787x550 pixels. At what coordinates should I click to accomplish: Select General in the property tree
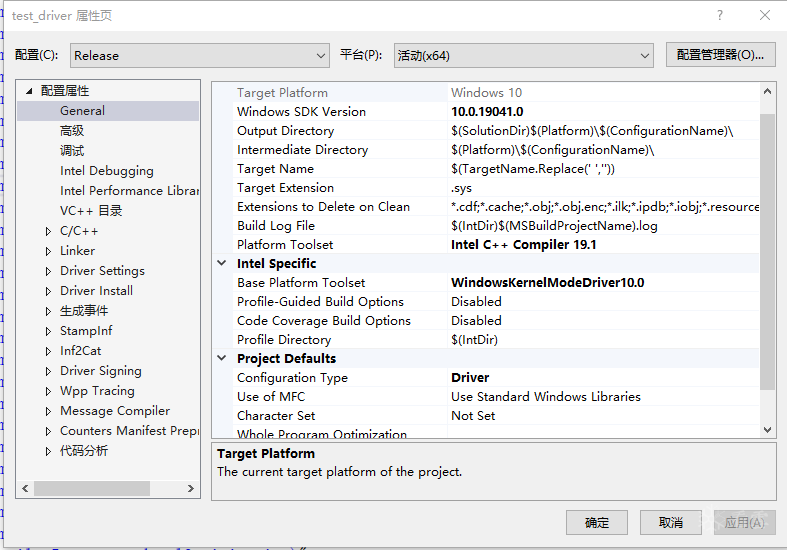click(82, 111)
